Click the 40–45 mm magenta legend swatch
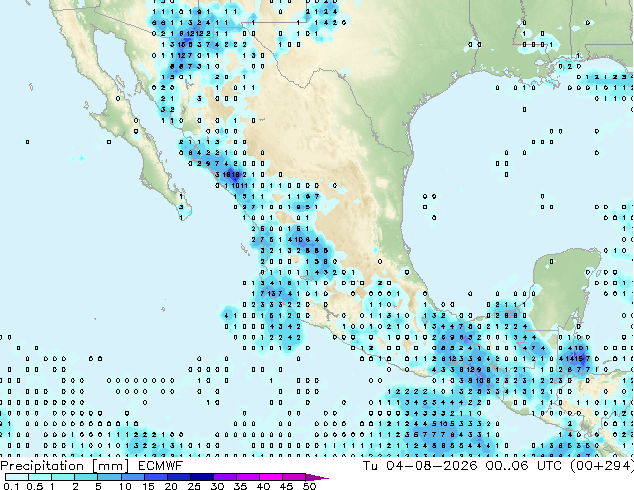Viewport: 634px width, 490px height. coord(271,477)
